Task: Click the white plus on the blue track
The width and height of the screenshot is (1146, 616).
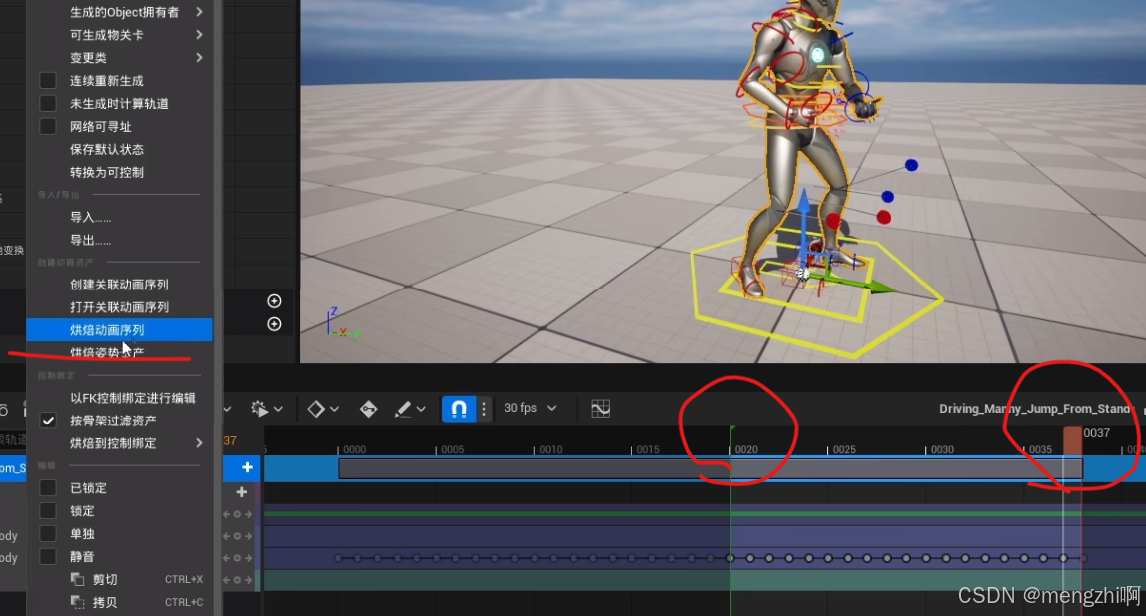Action: pyautogui.click(x=247, y=468)
